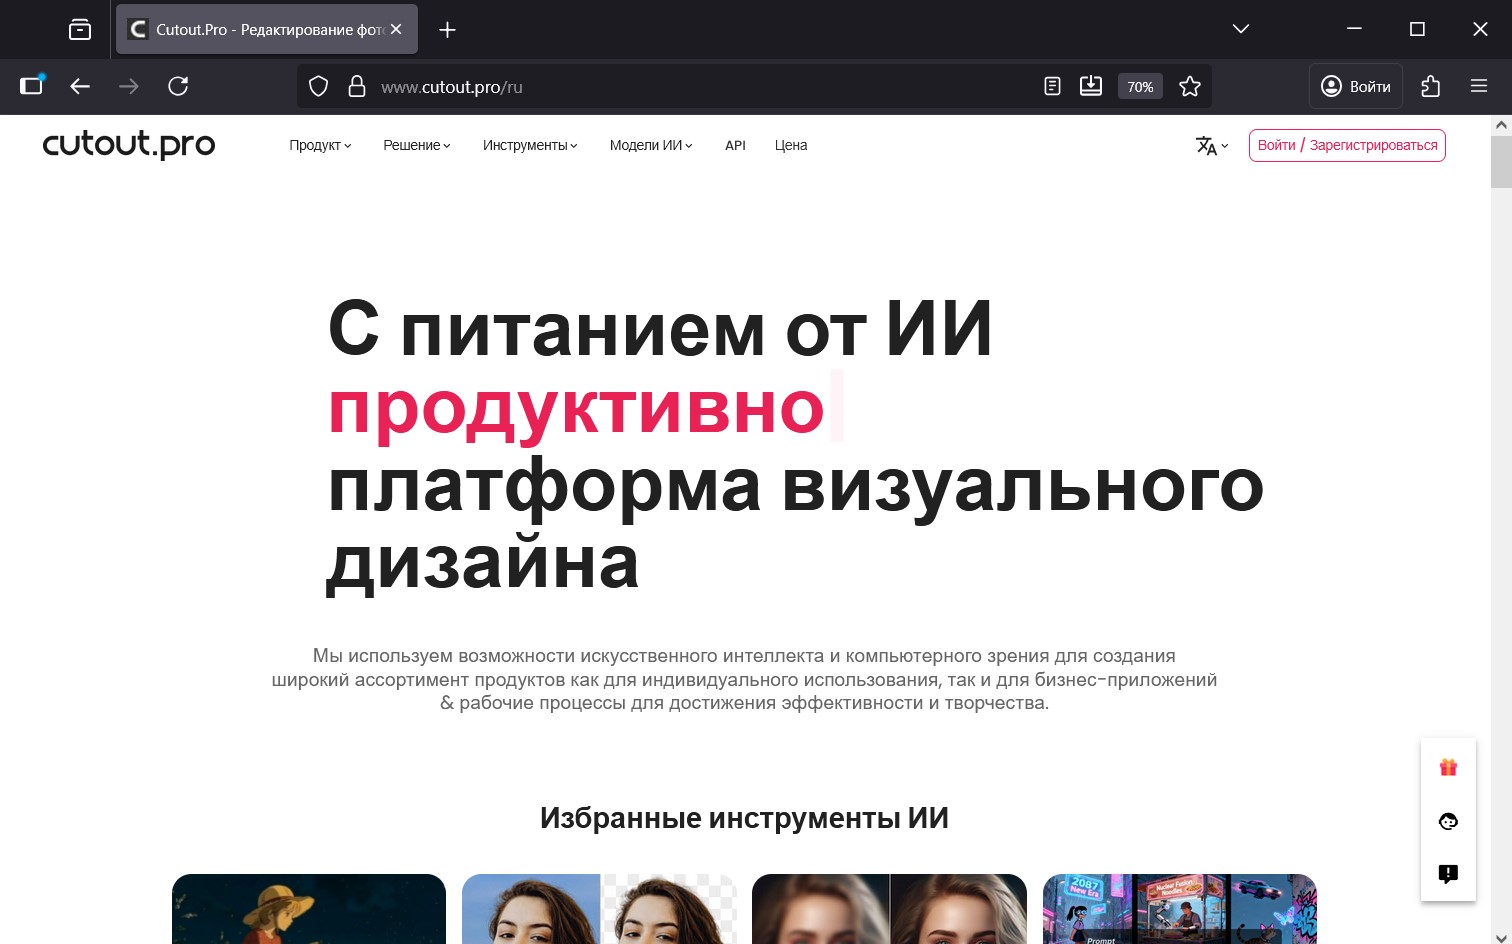The height and width of the screenshot is (944, 1512).
Task: Open the API menu item
Action: [735, 145]
